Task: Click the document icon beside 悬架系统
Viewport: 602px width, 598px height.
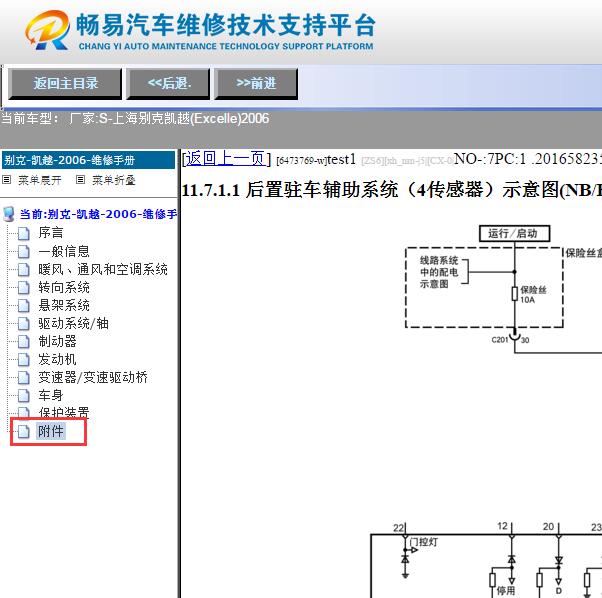Action: pos(23,306)
